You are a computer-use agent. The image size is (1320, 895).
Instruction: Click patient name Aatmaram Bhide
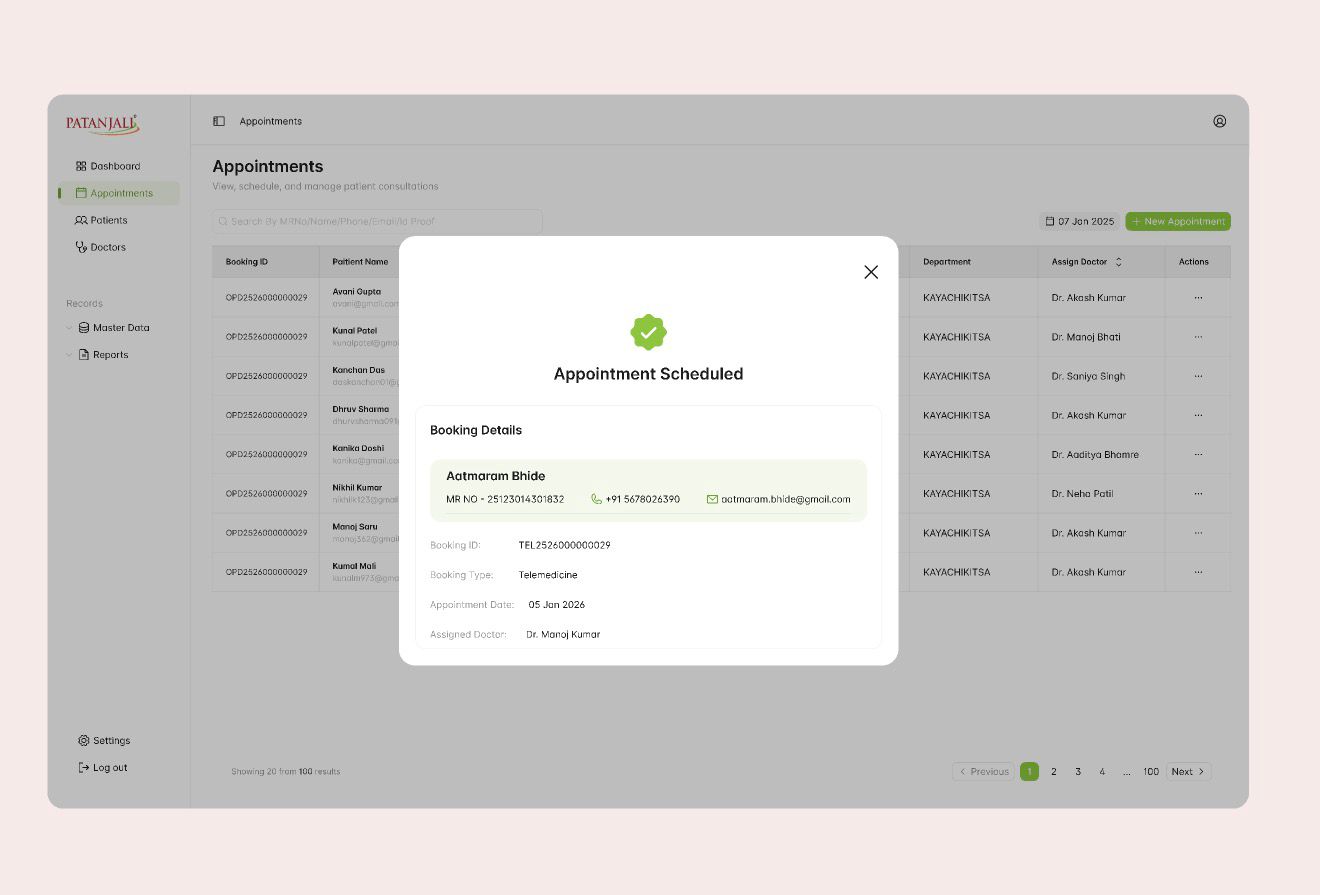[496, 476]
